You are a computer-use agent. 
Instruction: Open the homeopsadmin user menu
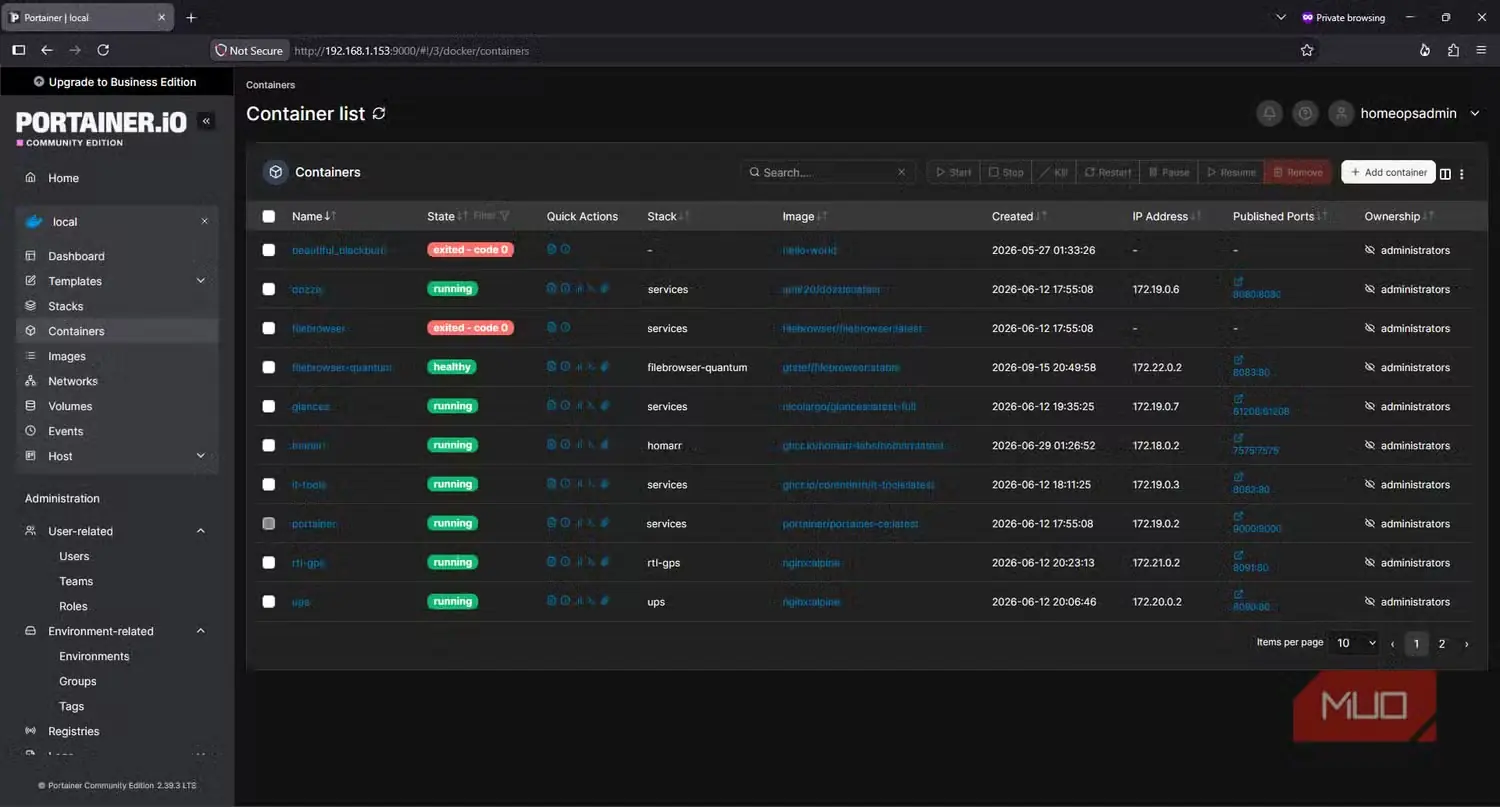tap(1405, 114)
